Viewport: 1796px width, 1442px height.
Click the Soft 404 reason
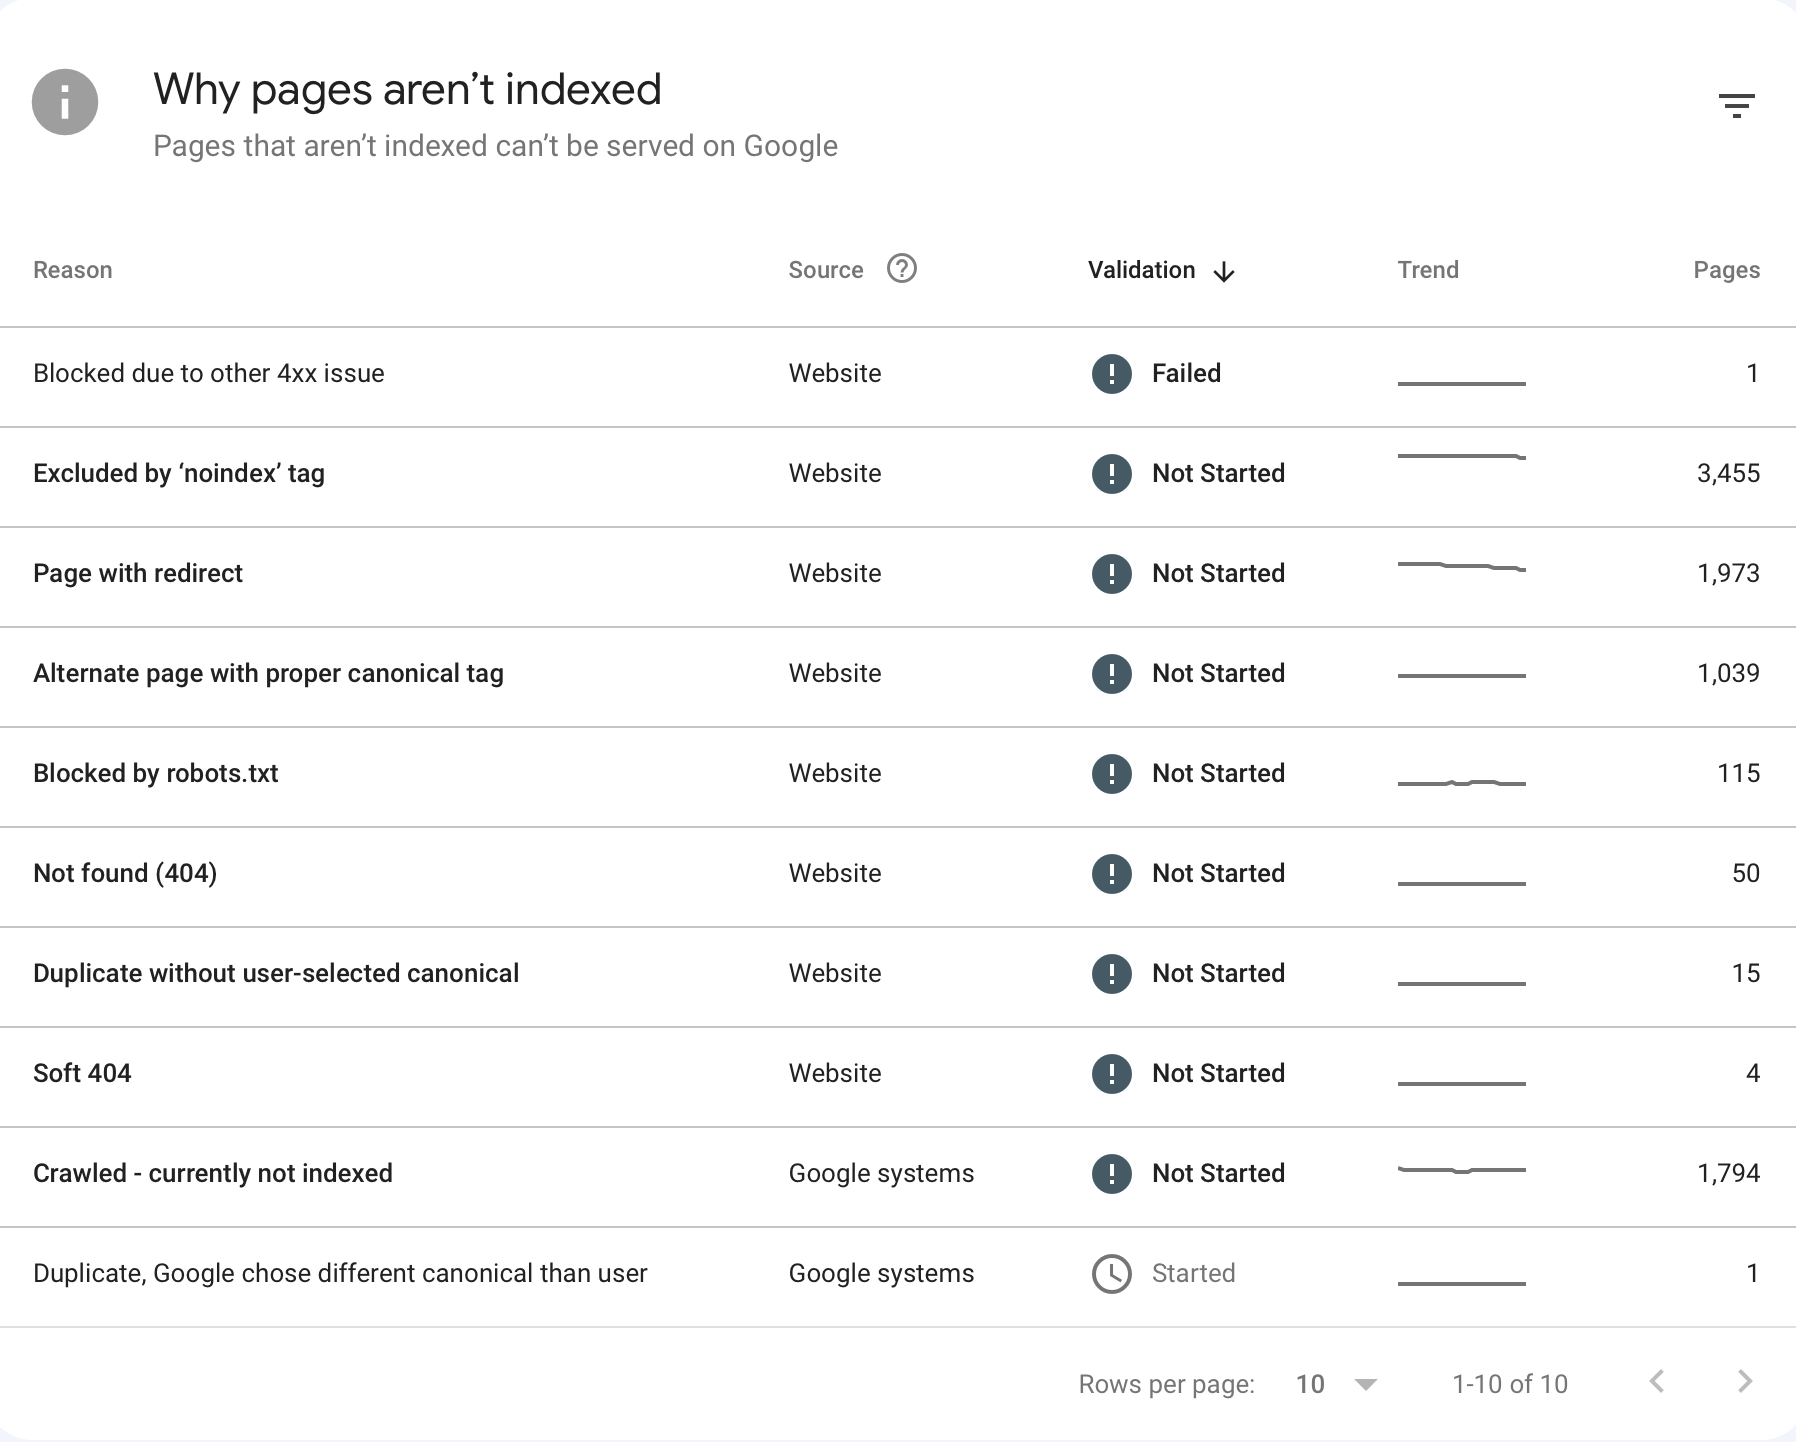point(82,1073)
